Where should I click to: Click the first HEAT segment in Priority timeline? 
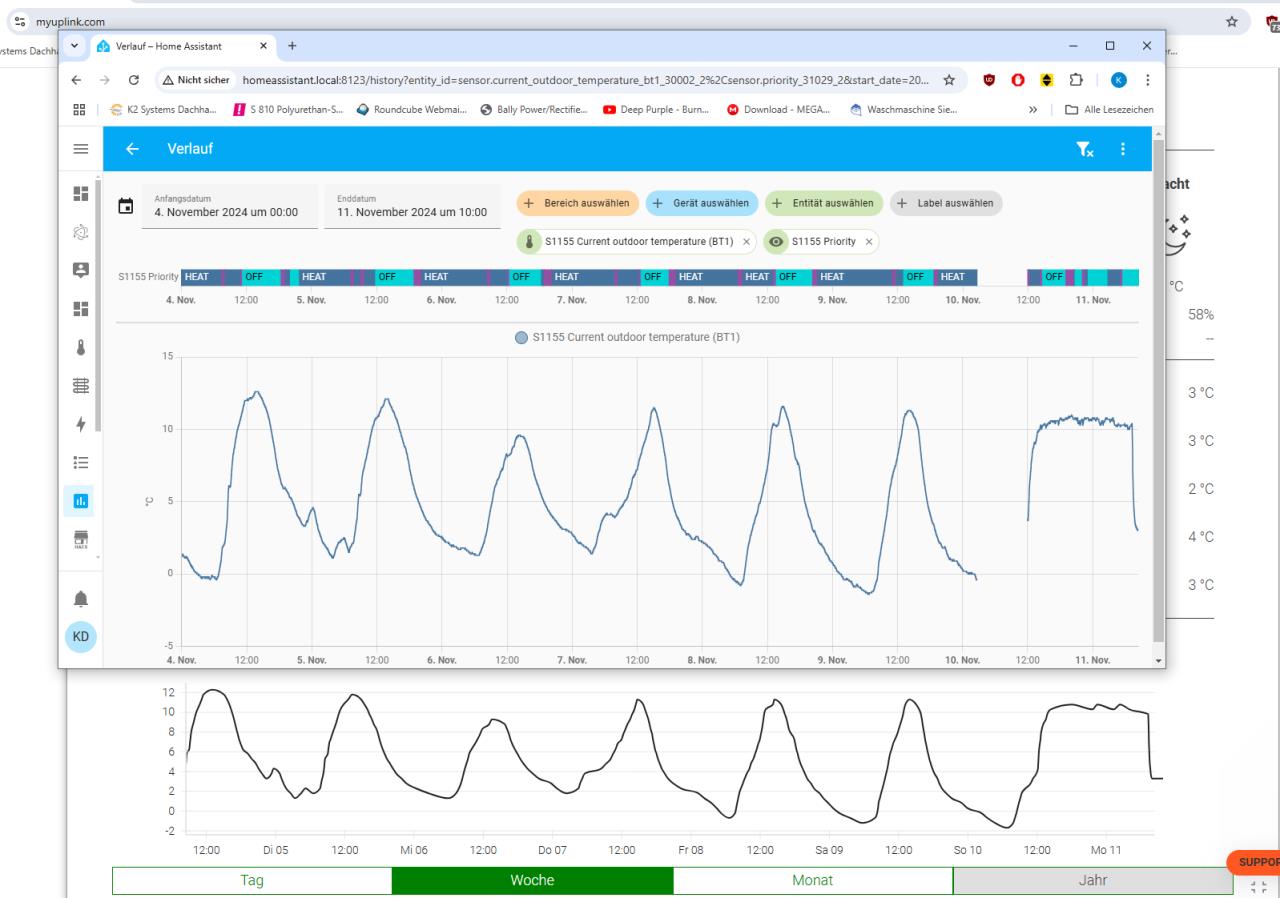pos(201,277)
